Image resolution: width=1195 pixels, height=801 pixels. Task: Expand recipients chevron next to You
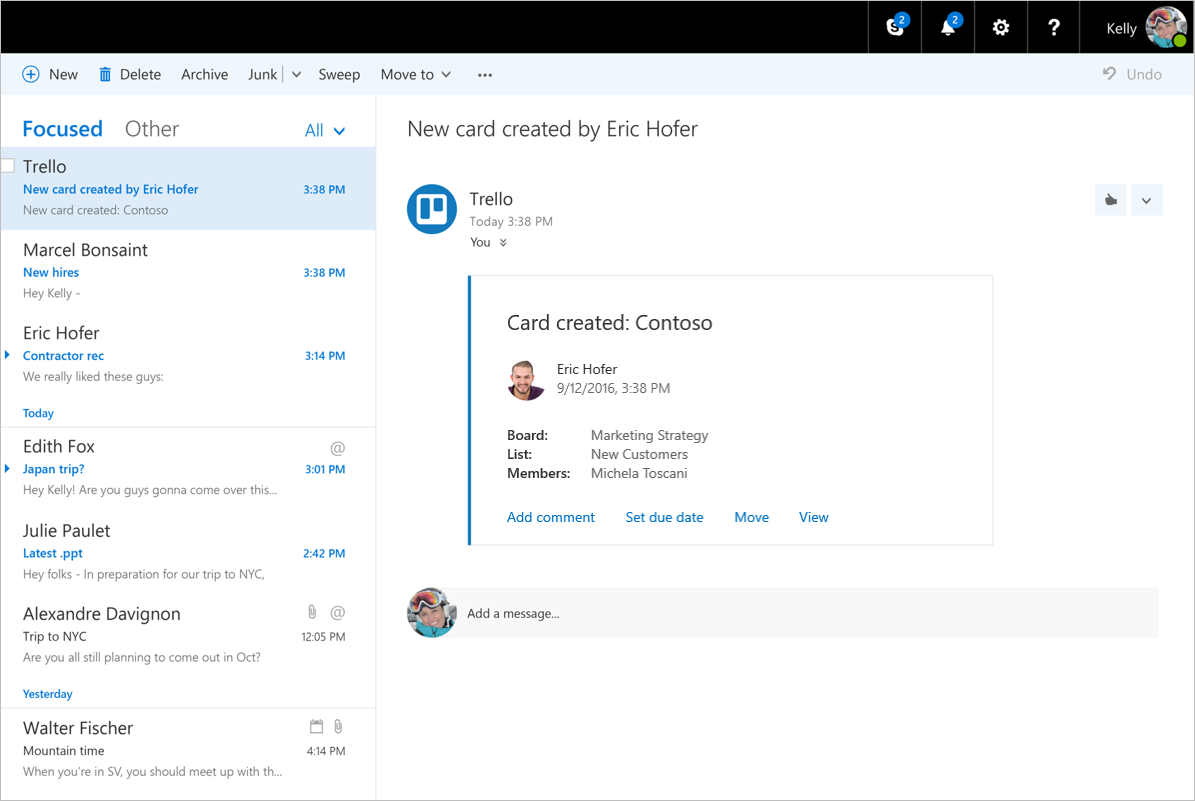click(503, 243)
